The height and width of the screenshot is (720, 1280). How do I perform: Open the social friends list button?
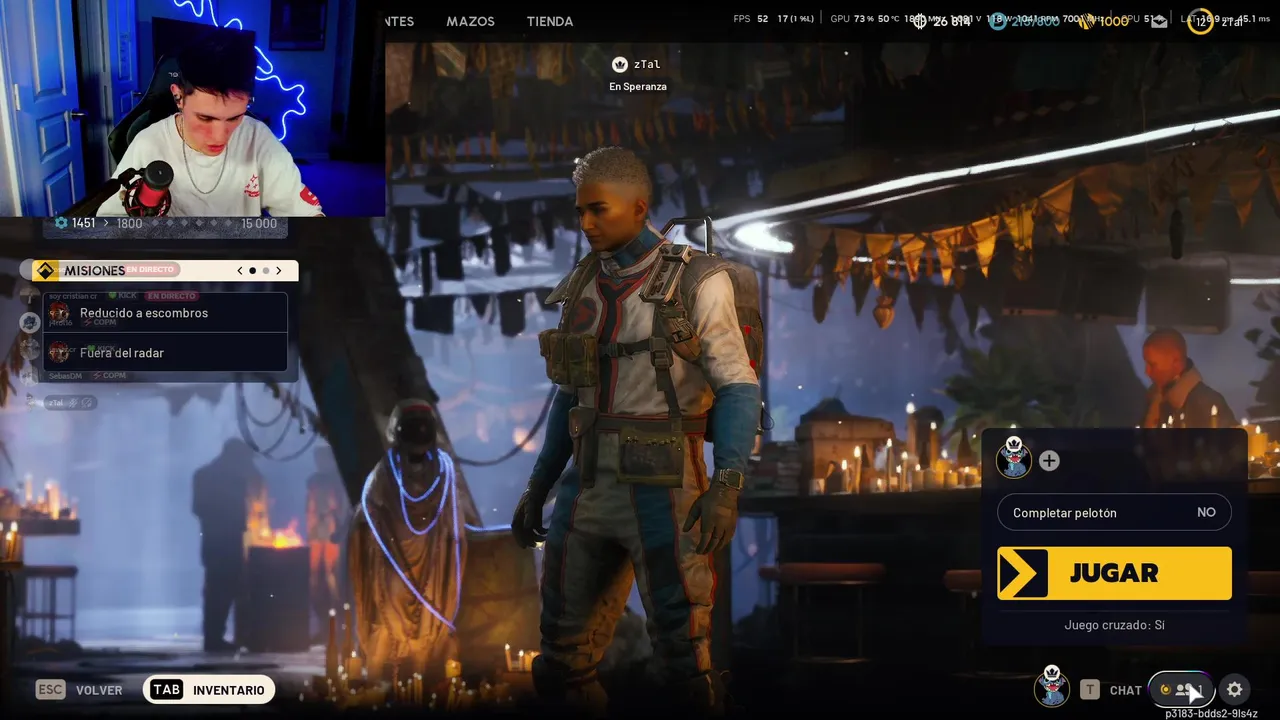(1182, 689)
